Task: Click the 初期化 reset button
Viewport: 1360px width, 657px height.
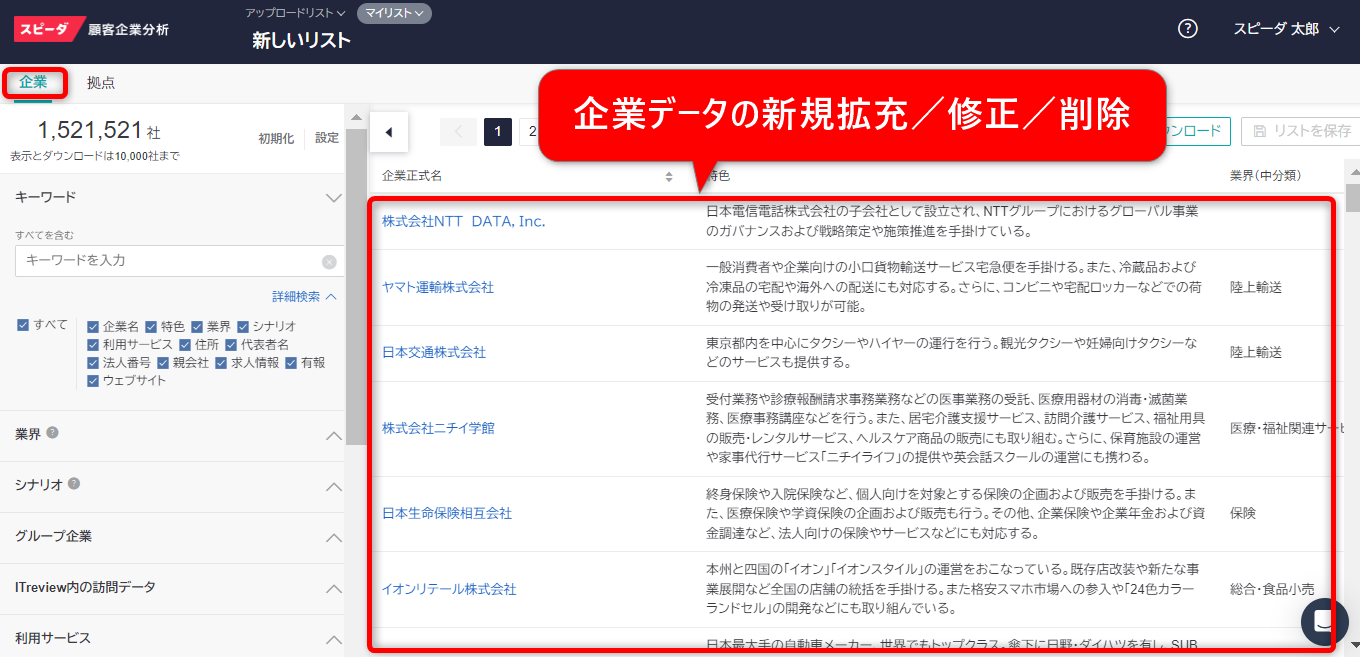Action: click(276, 138)
